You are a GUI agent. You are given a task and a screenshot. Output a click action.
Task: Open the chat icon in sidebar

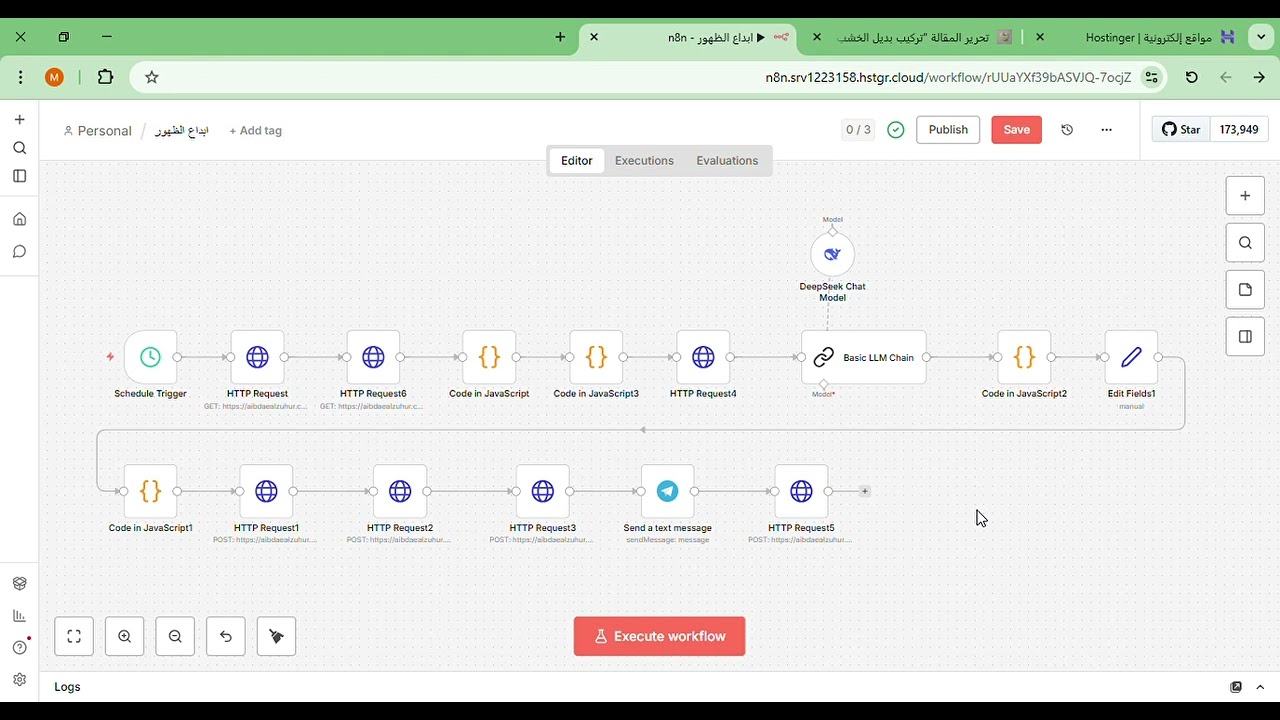[19, 252]
